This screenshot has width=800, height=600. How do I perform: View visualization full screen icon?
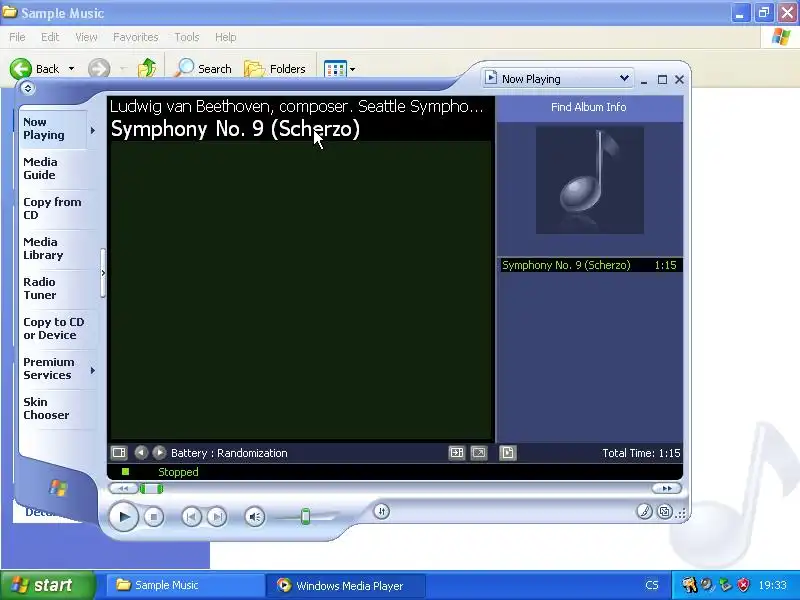479,453
